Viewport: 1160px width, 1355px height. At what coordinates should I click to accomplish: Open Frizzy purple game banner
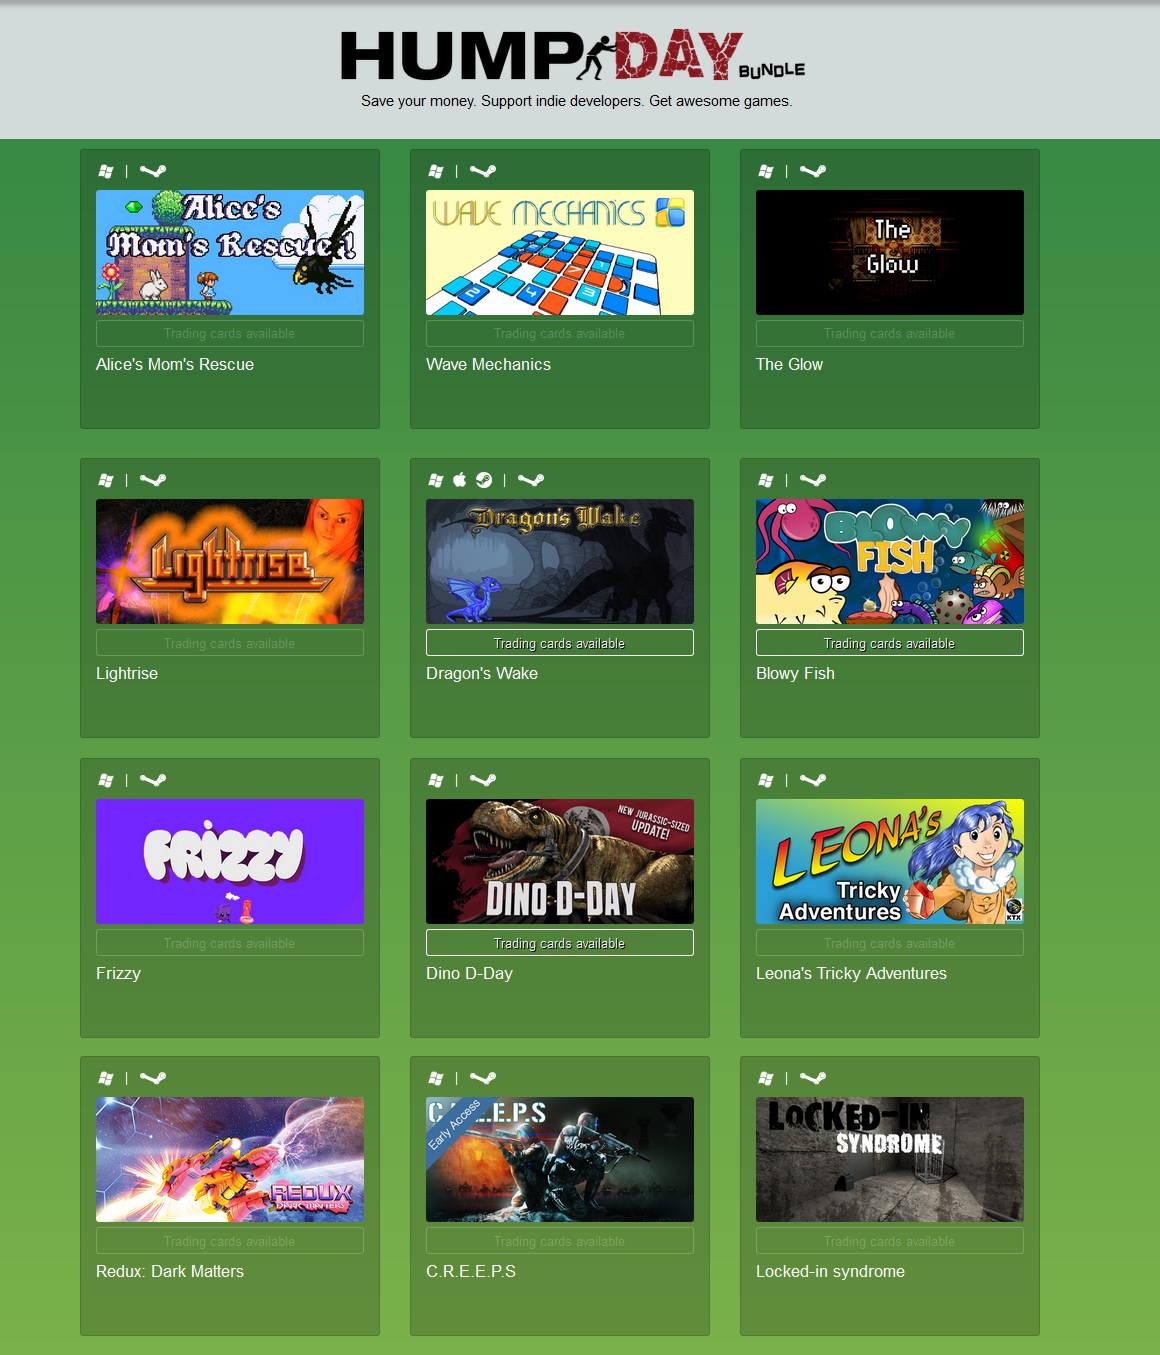(230, 861)
